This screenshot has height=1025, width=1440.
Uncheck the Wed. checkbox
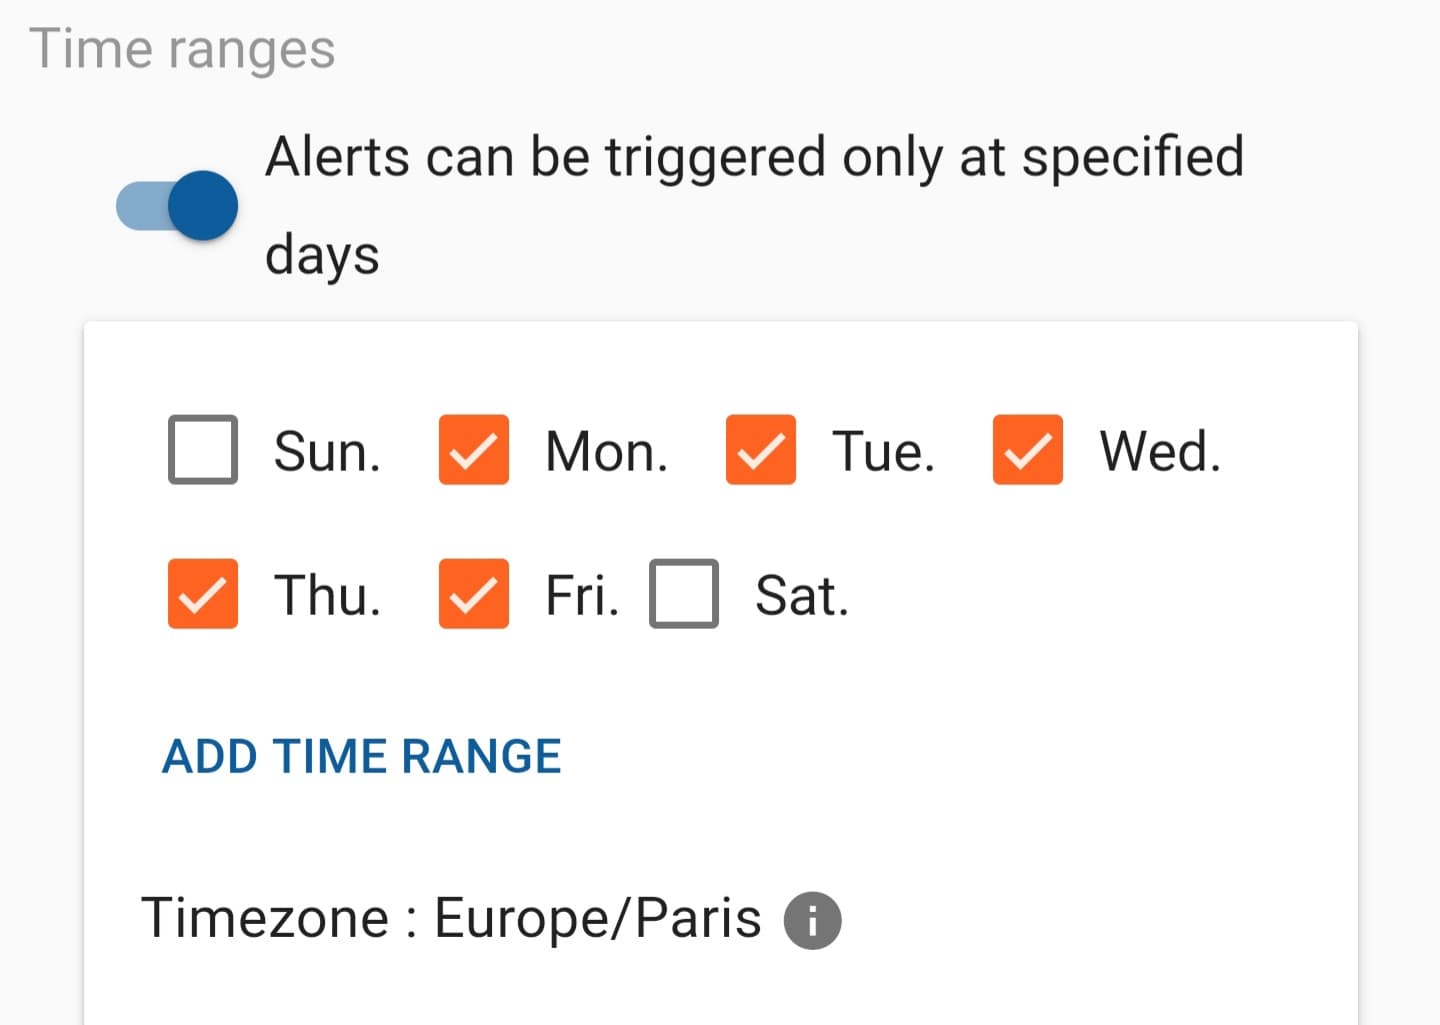[x=1028, y=450]
